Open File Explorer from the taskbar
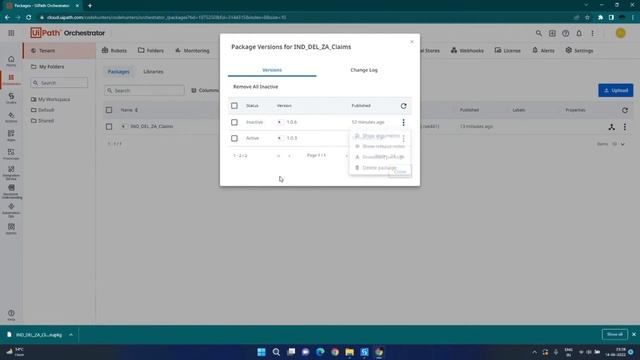640x360 pixels. 350,352
